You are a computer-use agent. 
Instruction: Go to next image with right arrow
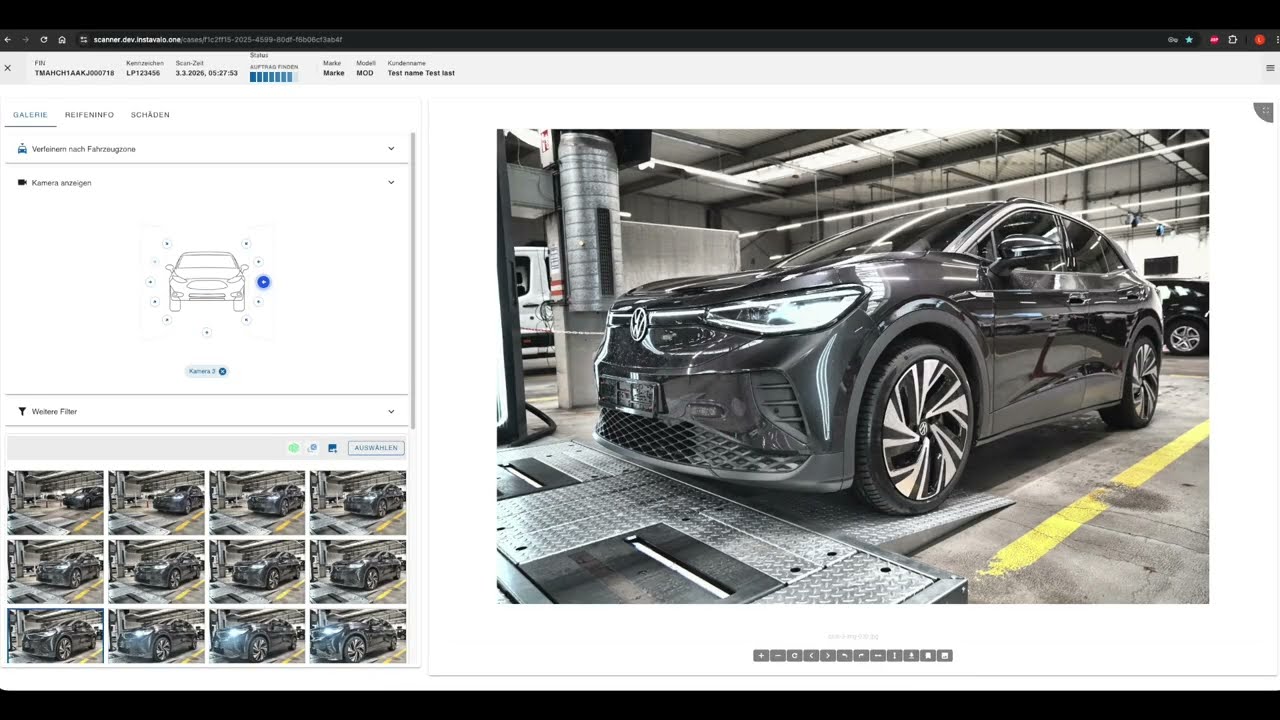[x=828, y=656]
